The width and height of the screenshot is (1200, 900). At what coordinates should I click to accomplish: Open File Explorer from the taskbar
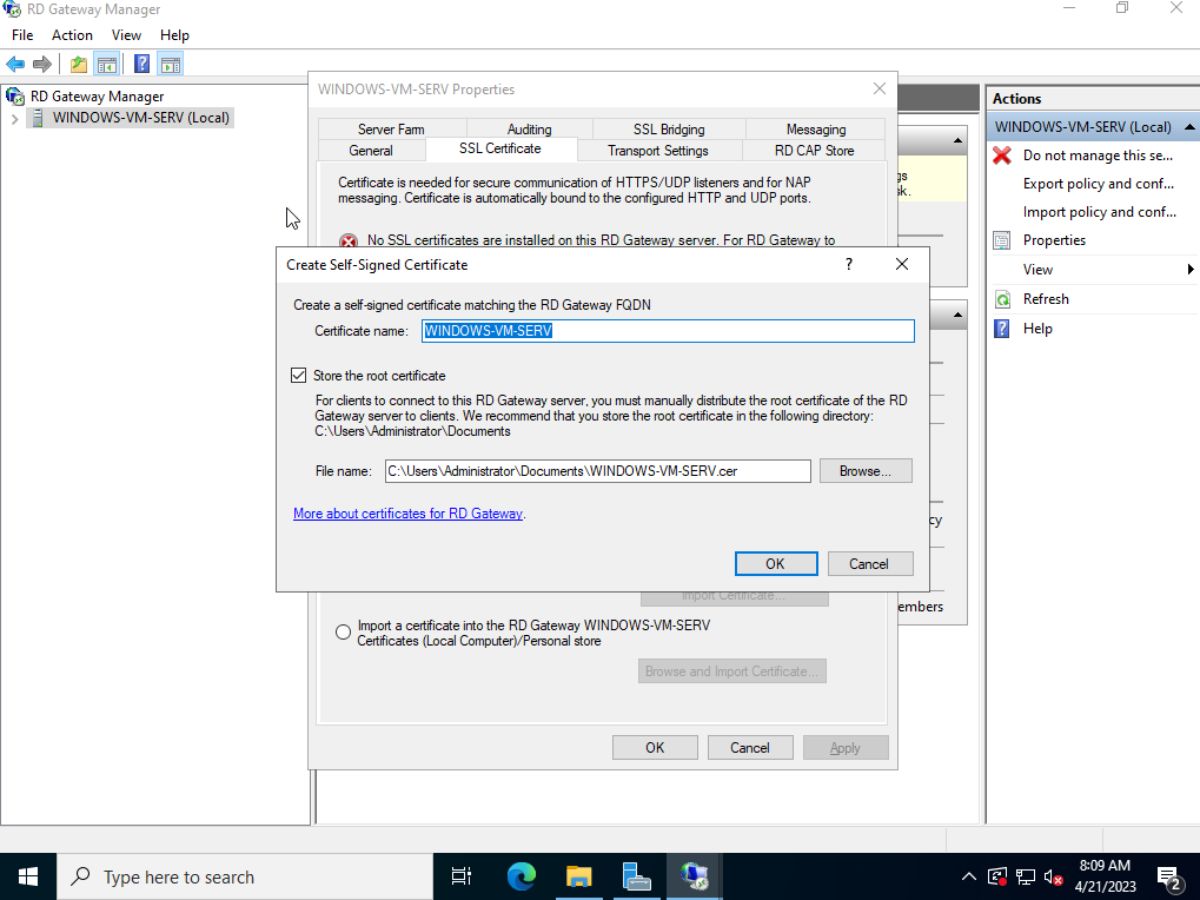[578, 877]
